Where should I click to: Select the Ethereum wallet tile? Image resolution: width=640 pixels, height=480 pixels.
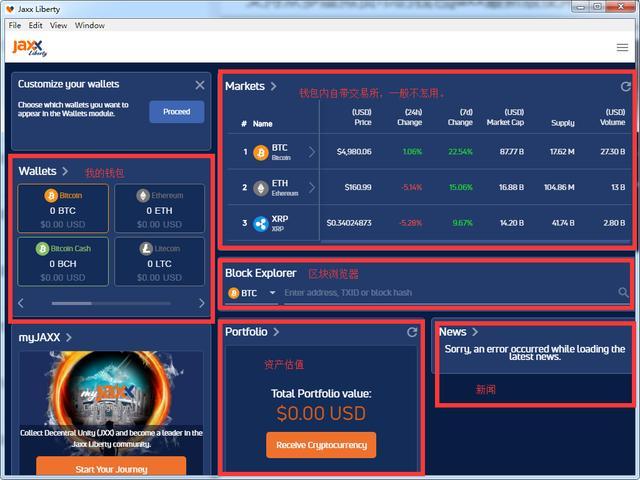pos(159,208)
